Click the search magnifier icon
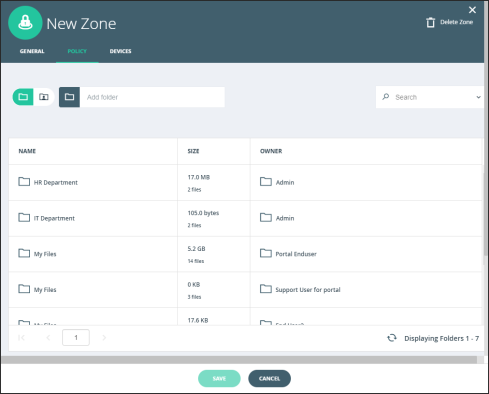The width and height of the screenshot is (489, 394). click(386, 97)
